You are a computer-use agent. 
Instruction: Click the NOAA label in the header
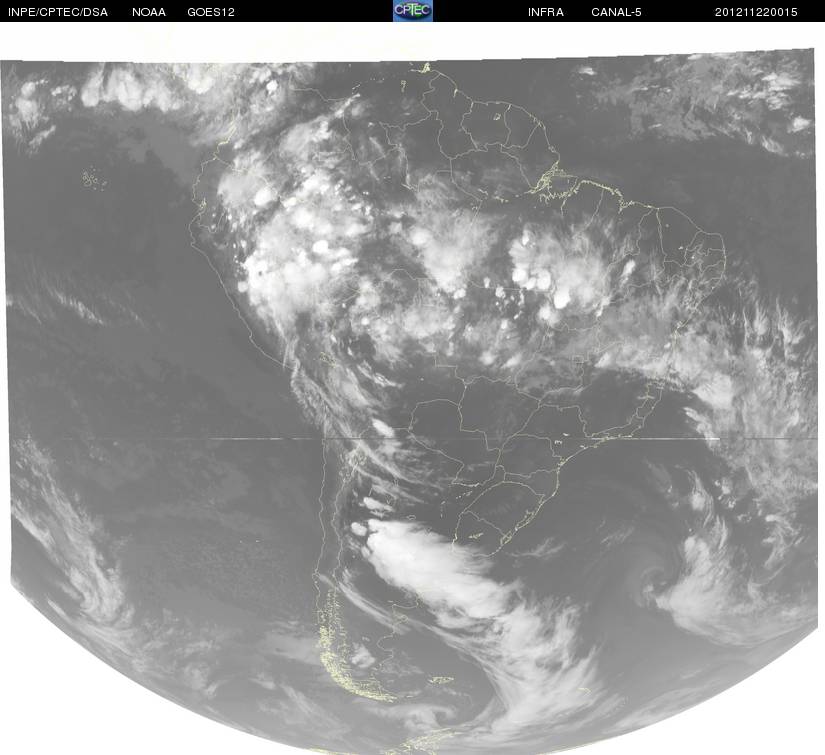point(149,12)
